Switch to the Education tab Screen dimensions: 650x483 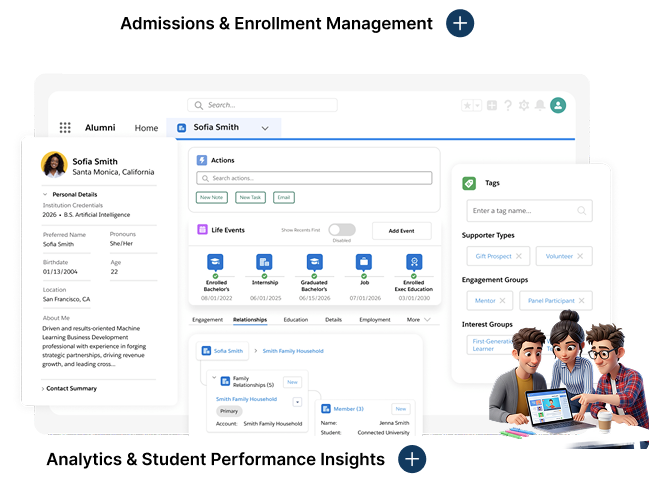pos(296,320)
